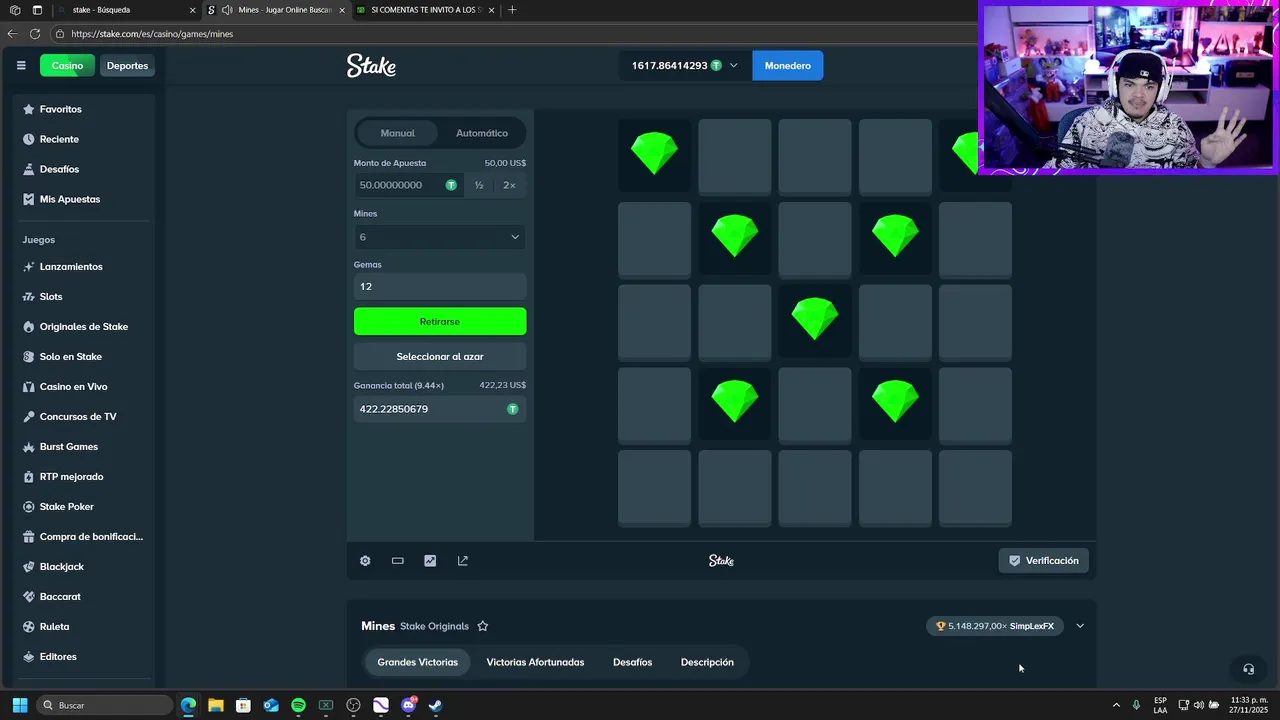Open the Descripción tab

tap(707, 662)
